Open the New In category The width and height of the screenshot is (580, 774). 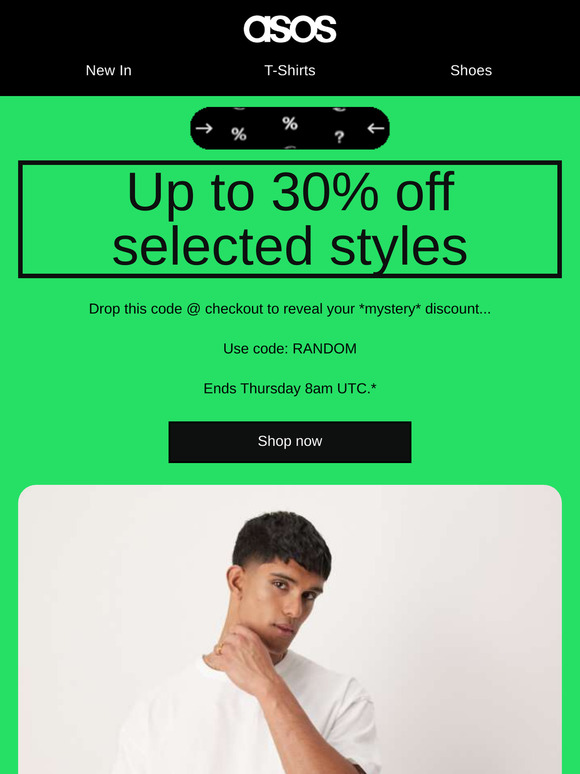109,71
